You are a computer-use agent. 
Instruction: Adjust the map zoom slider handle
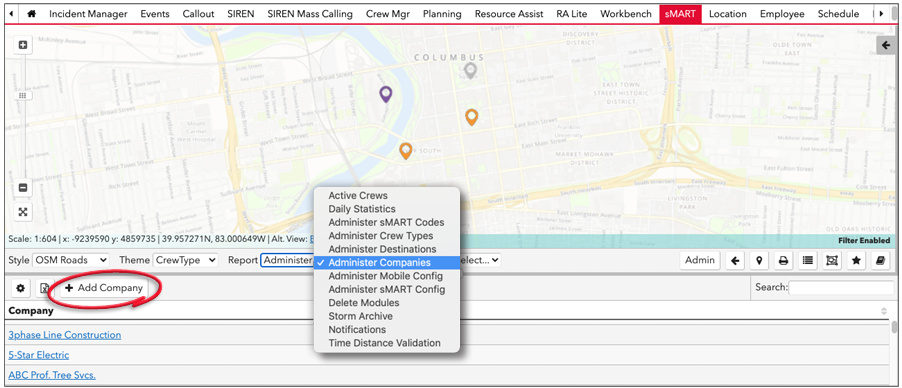(x=23, y=96)
